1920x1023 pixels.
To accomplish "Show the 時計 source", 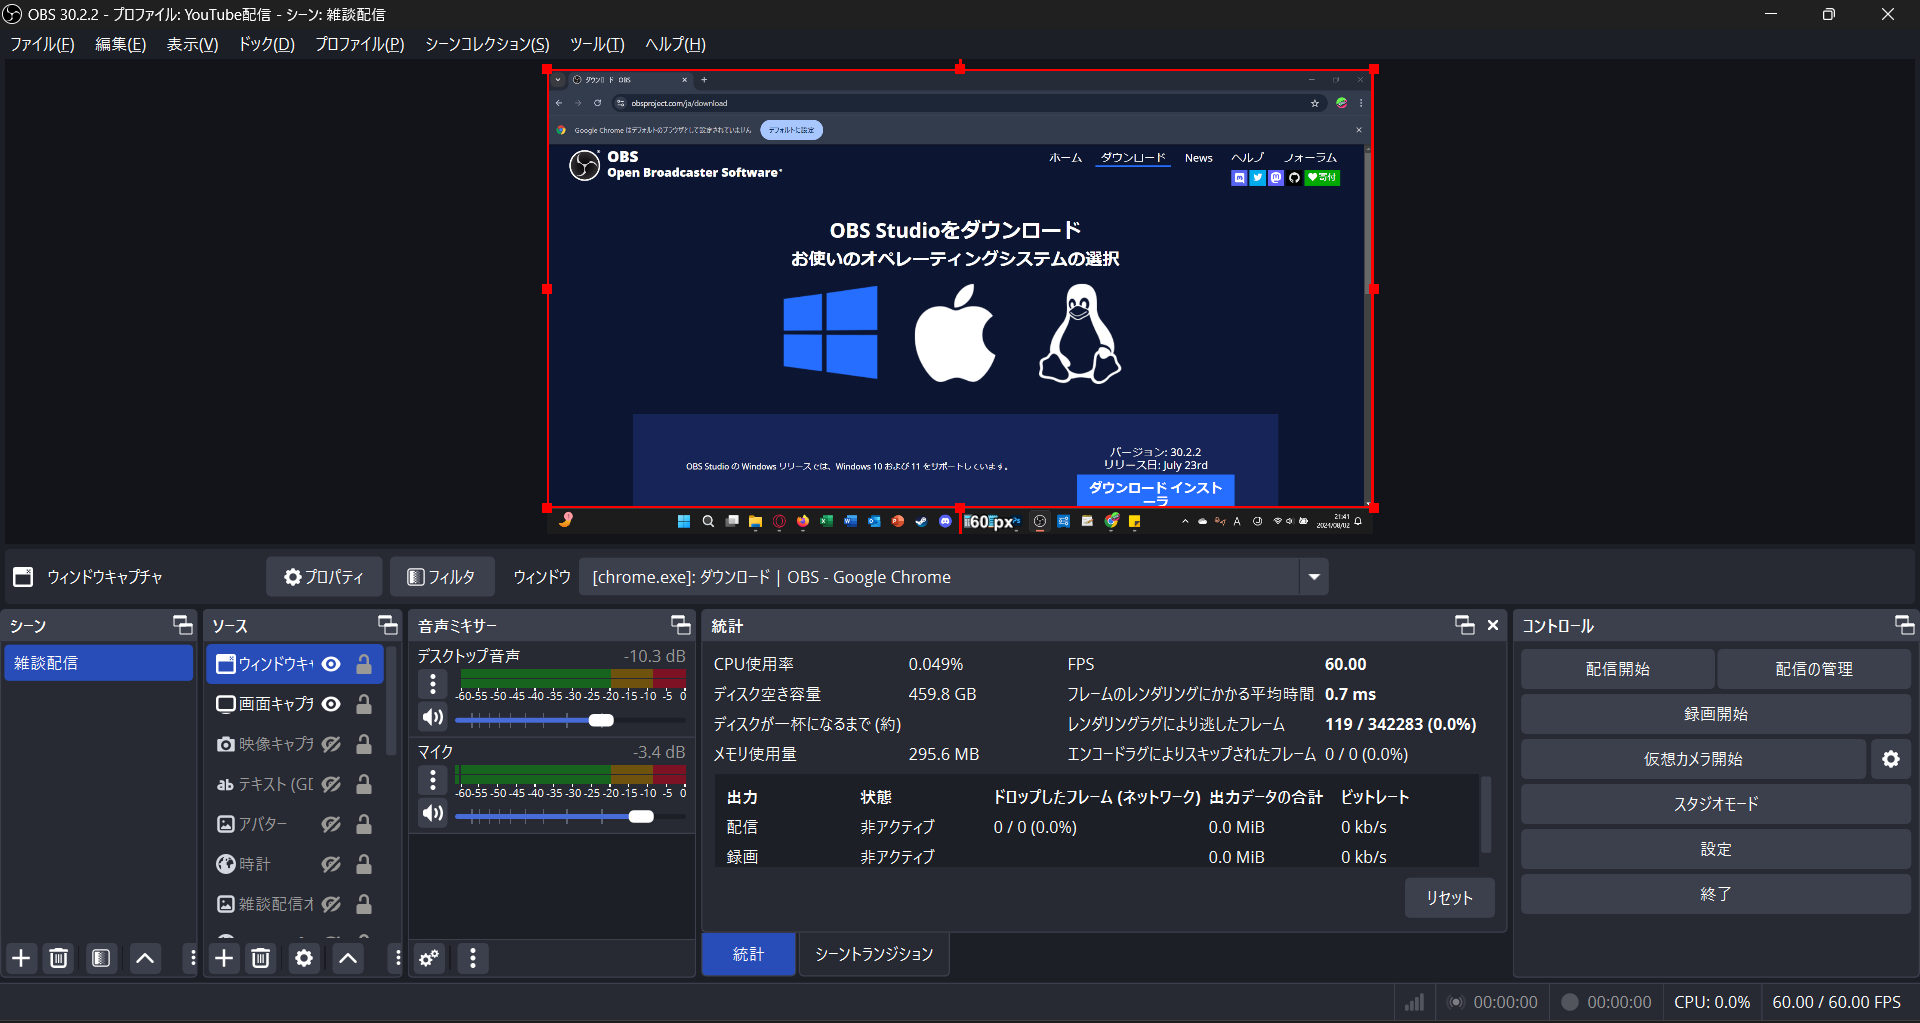I will 331,864.
